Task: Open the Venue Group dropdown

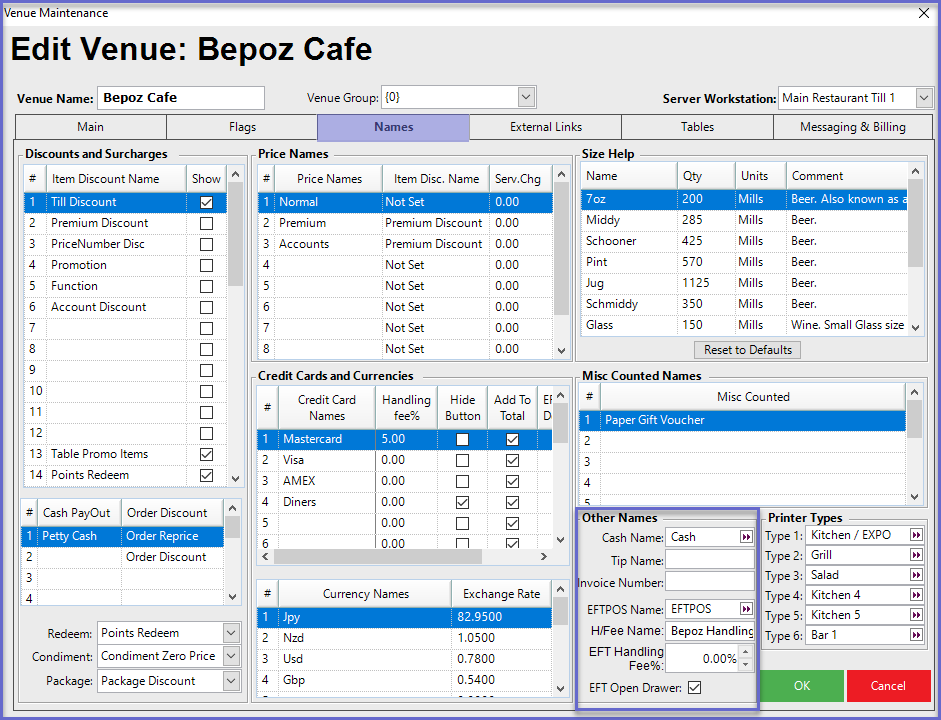Action: (527, 98)
